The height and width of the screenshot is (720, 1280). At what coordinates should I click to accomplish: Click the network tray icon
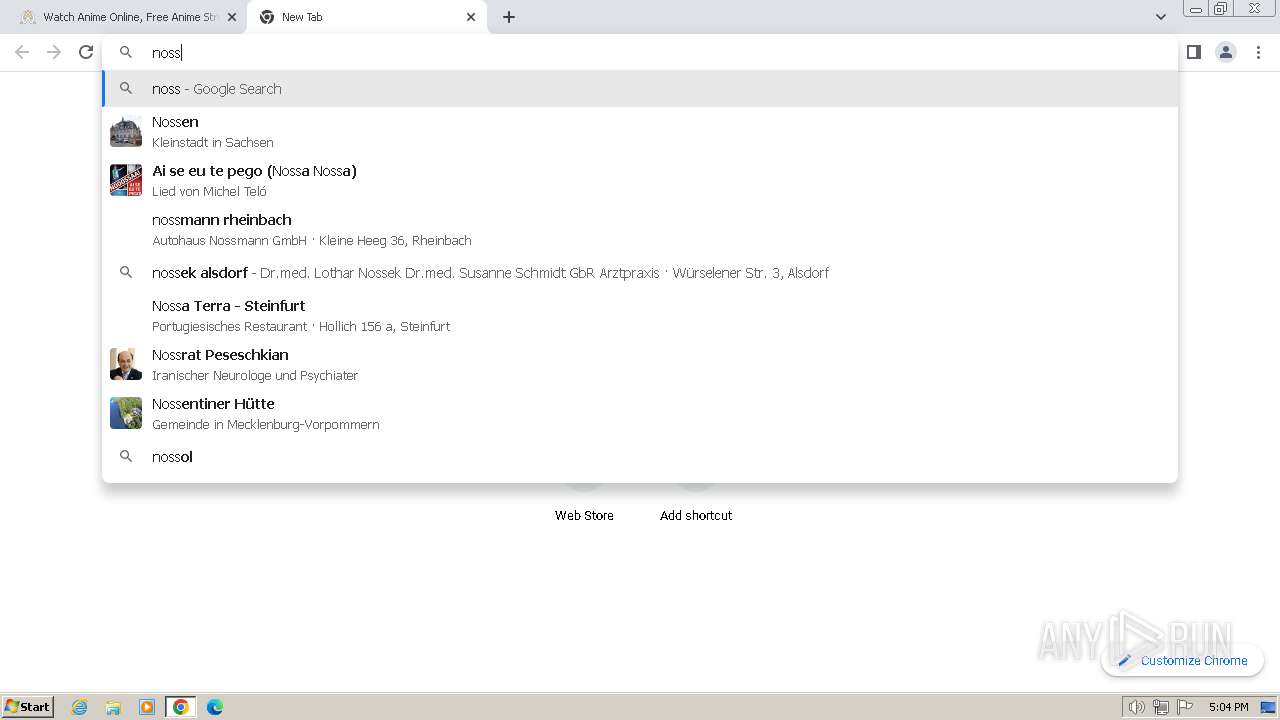[x=1160, y=707]
